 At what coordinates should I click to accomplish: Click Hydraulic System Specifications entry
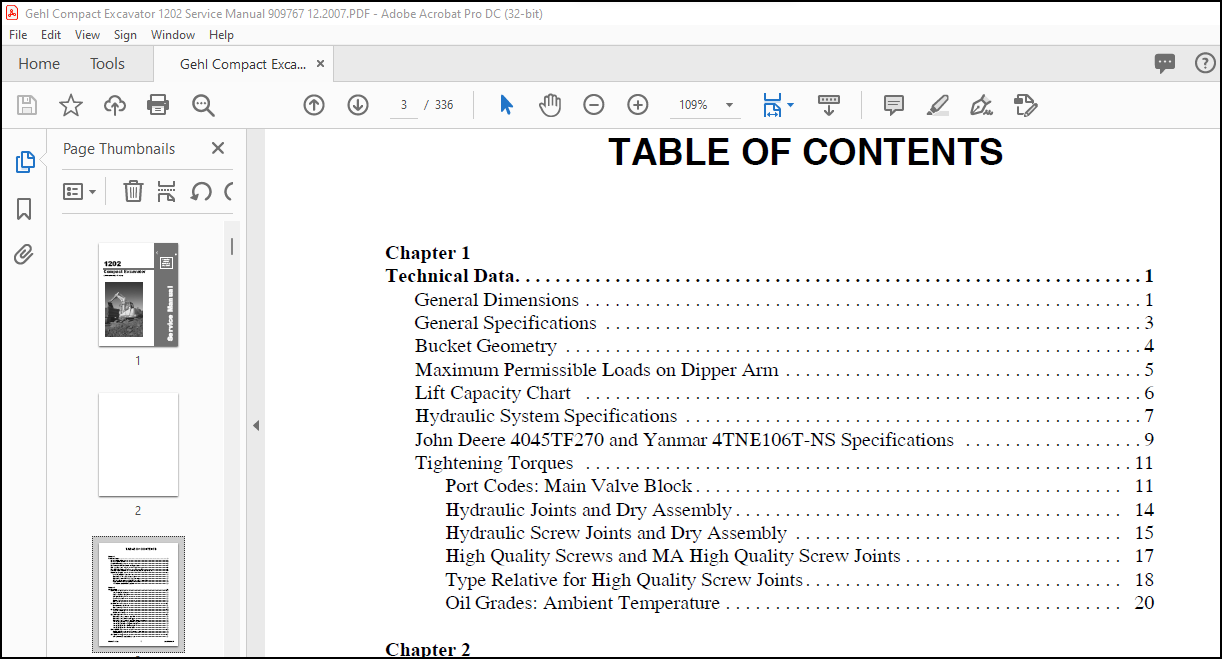[x=784, y=416]
